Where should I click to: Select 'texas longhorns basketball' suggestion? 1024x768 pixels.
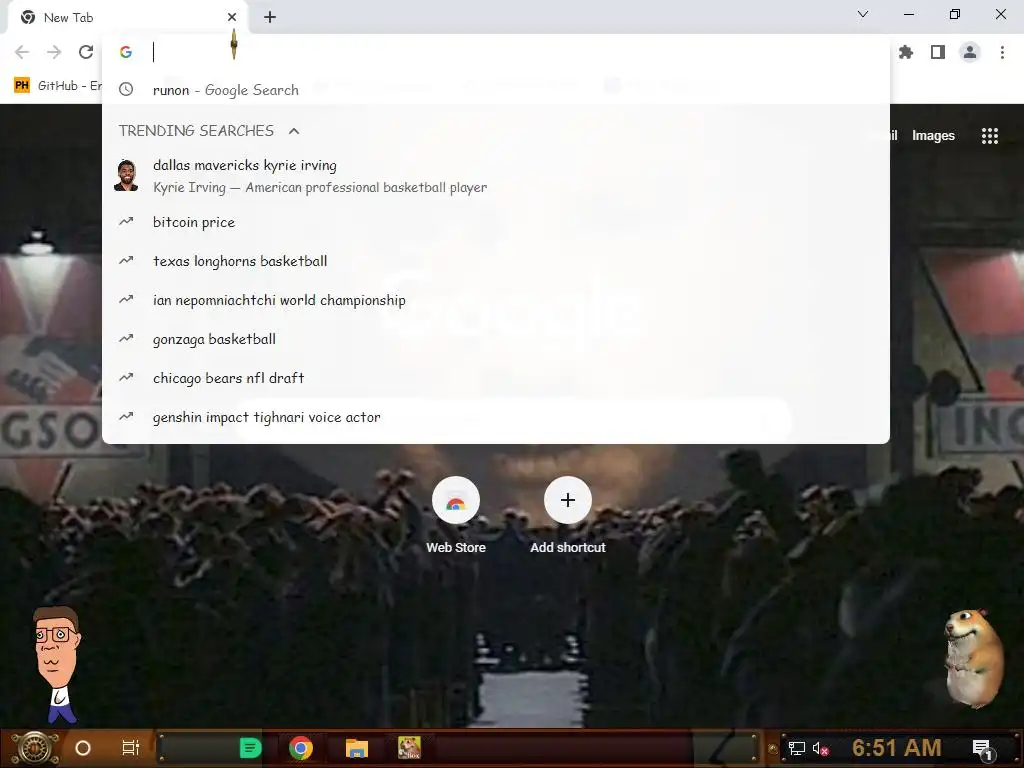coord(496,261)
